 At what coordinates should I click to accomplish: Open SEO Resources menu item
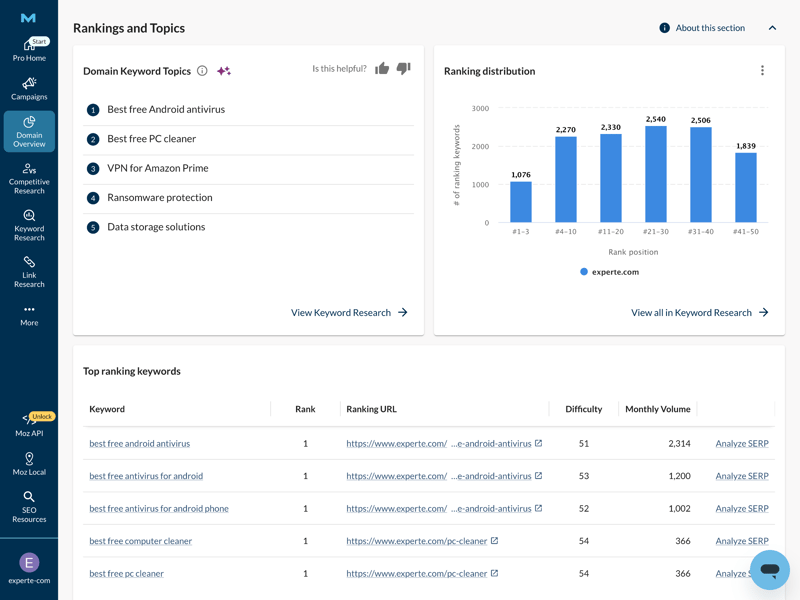29,507
